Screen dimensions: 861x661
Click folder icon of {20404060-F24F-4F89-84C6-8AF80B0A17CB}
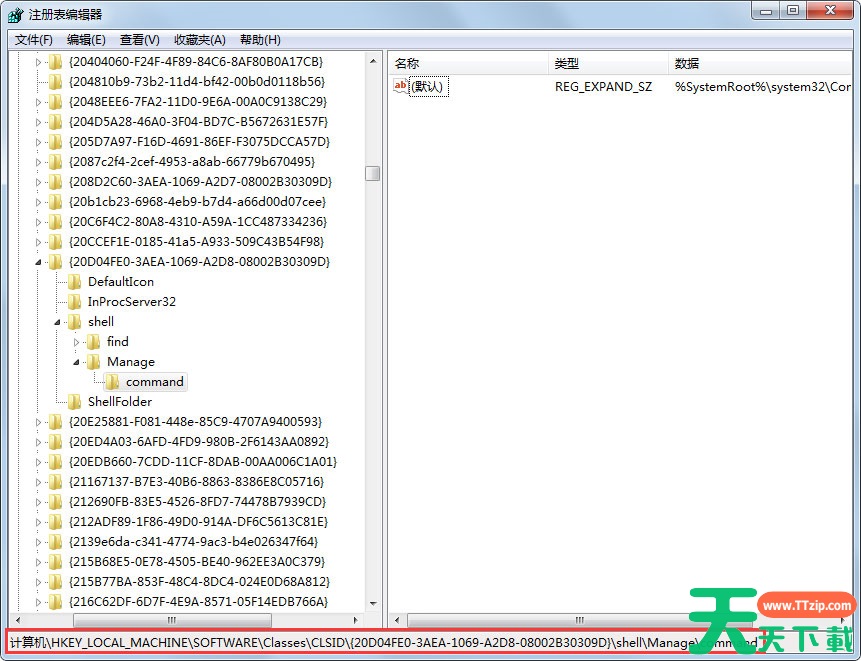(55, 61)
